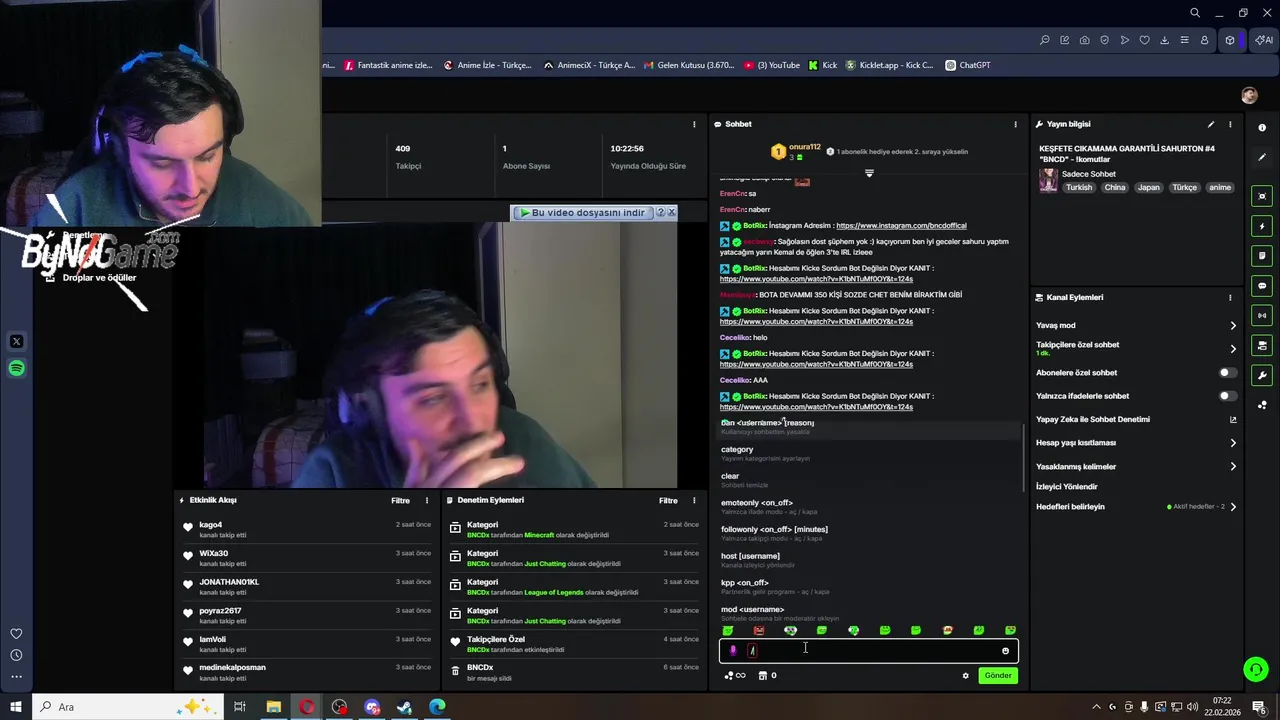Open Task View on the taskbar
The image size is (1280, 720).
[x=240, y=707]
